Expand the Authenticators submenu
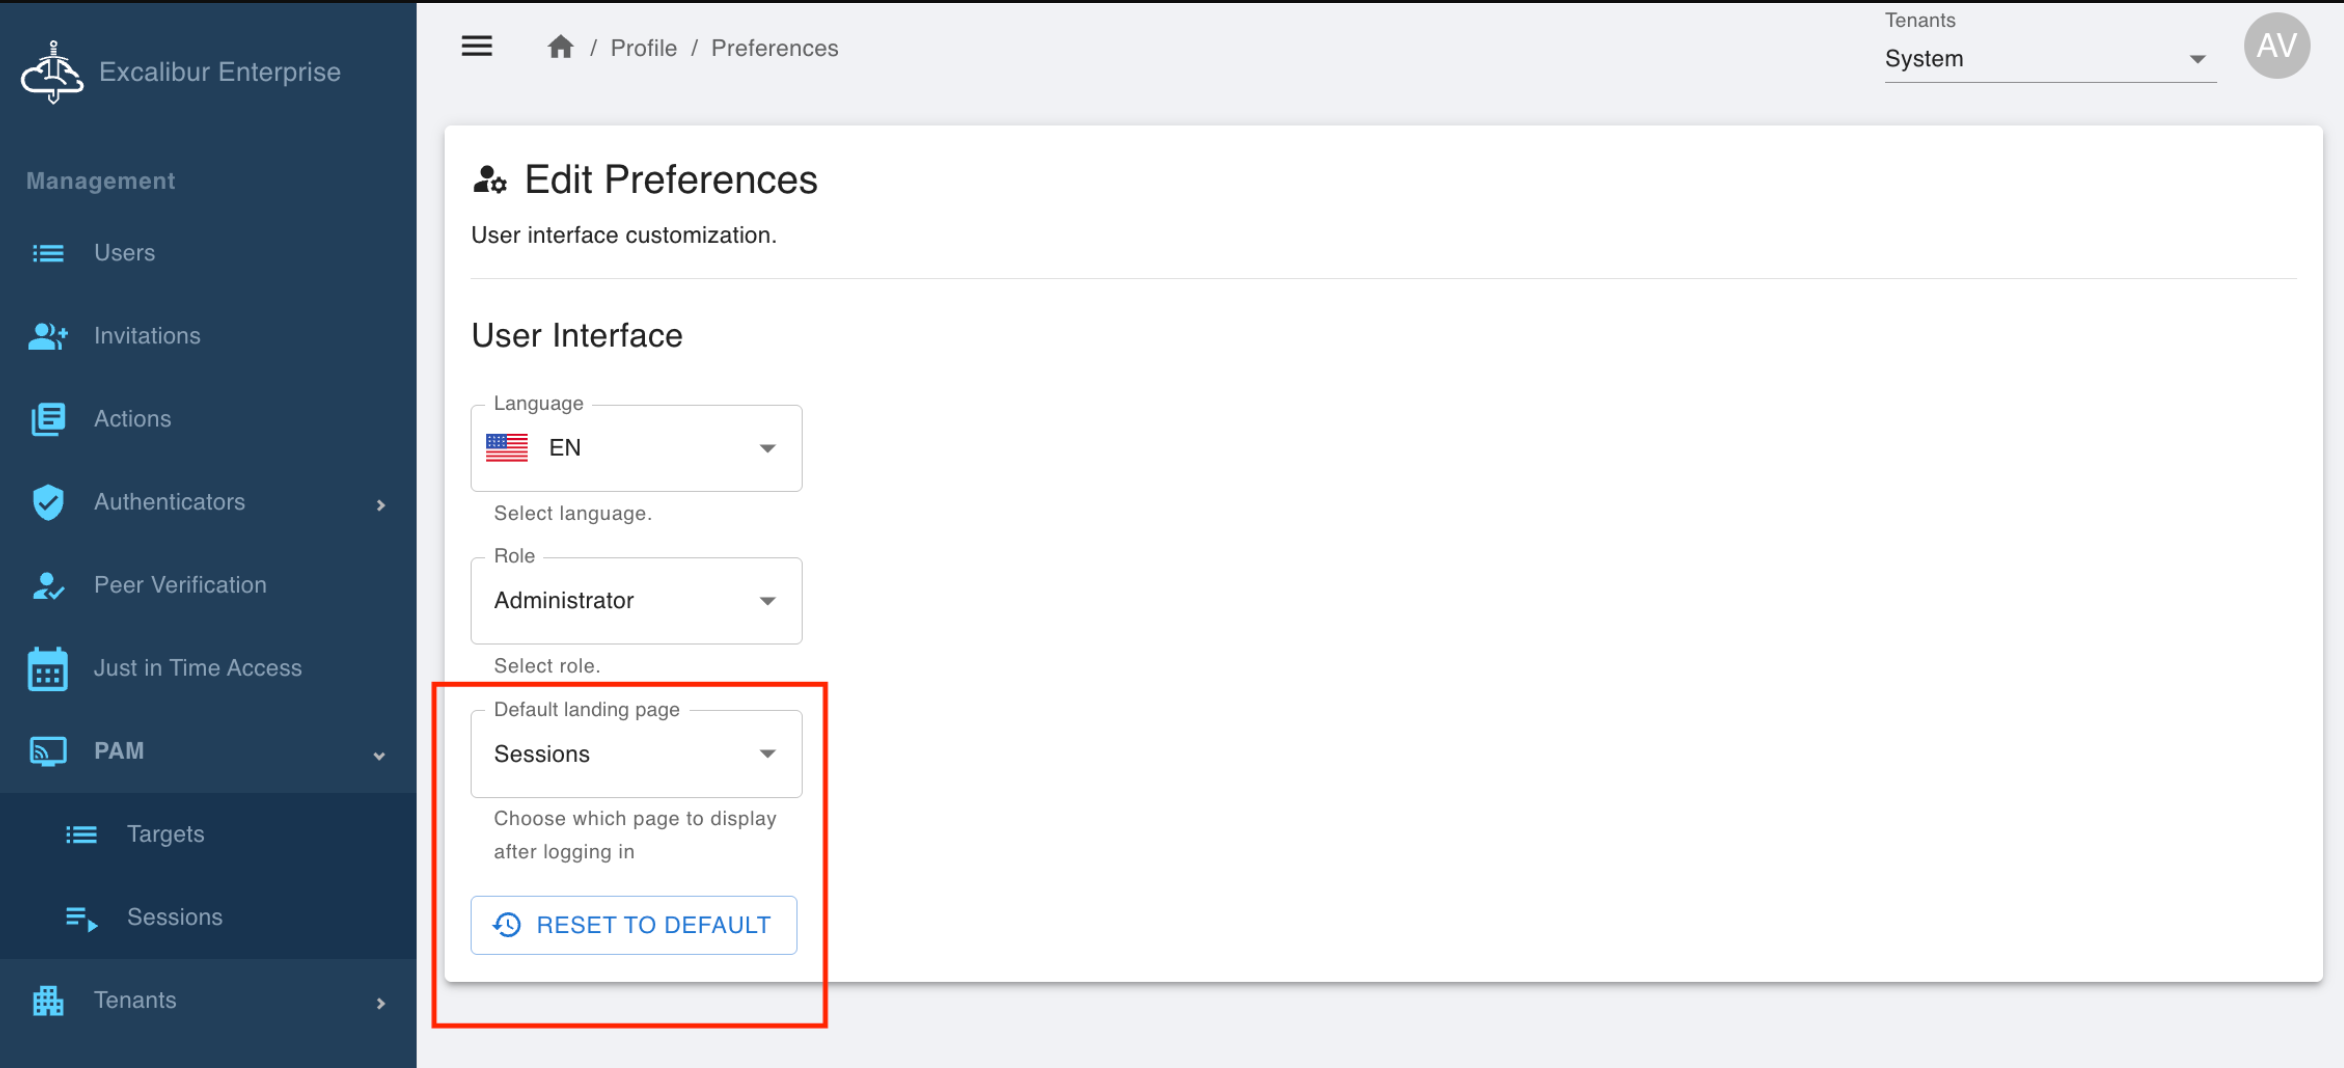2344x1068 pixels. tap(380, 504)
